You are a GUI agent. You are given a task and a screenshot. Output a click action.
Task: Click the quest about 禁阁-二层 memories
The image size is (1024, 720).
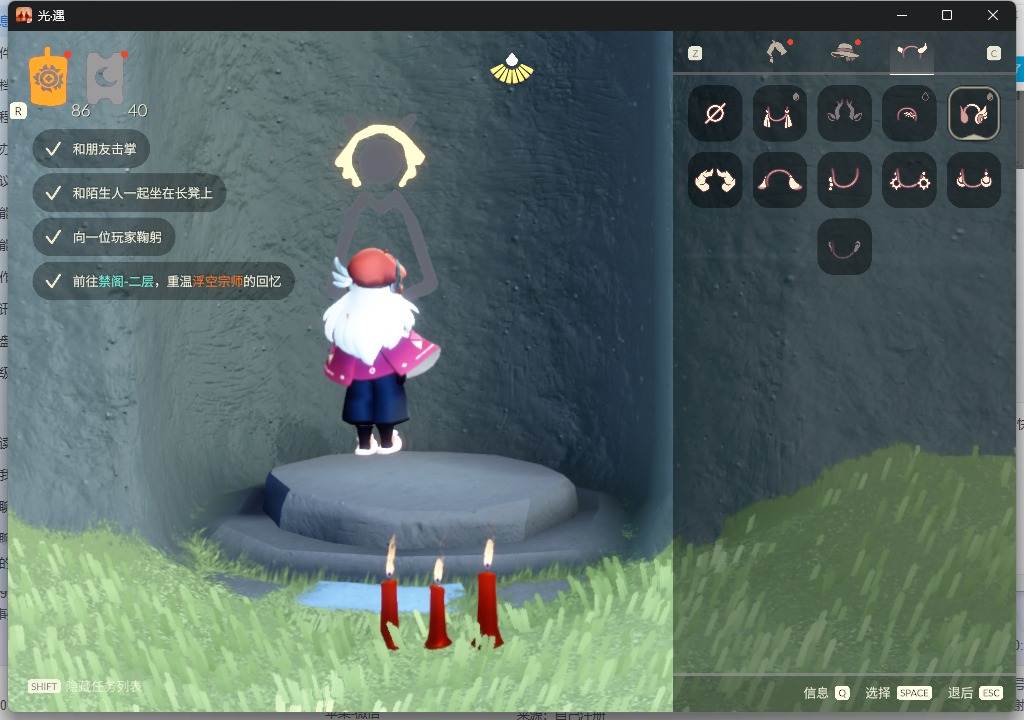(x=163, y=281)
